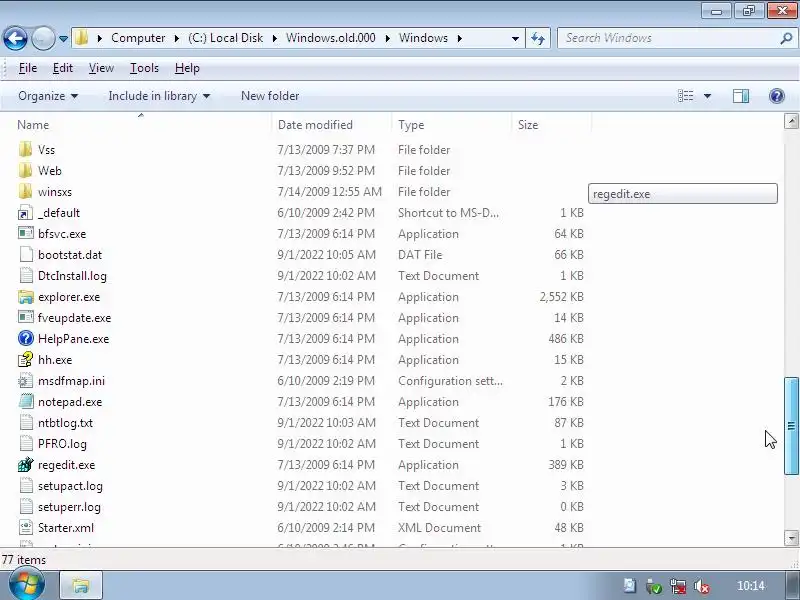Open the Windows Start orb
The image size is (800, 600).
(x=27, y=584)
